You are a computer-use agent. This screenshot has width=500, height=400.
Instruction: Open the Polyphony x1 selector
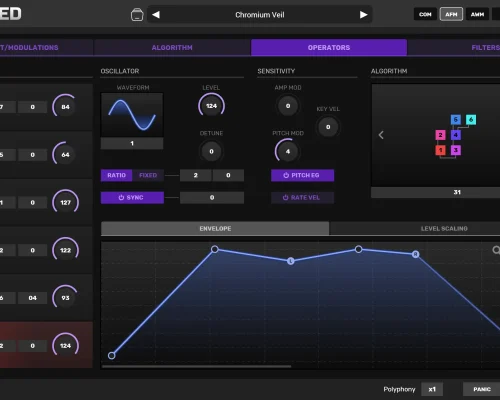pyautogui.click(x=432, y=389)
